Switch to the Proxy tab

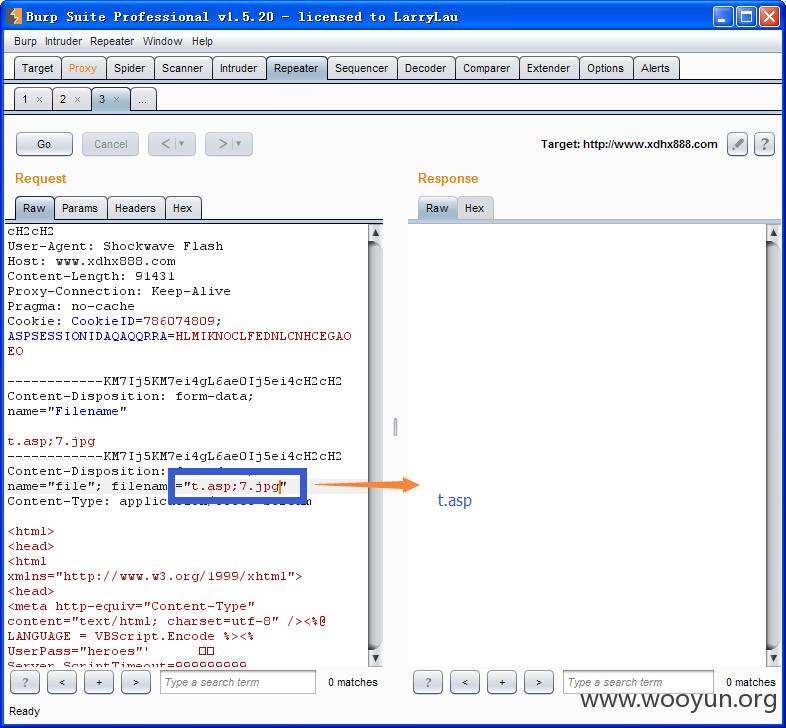click(x=83, y=68)
